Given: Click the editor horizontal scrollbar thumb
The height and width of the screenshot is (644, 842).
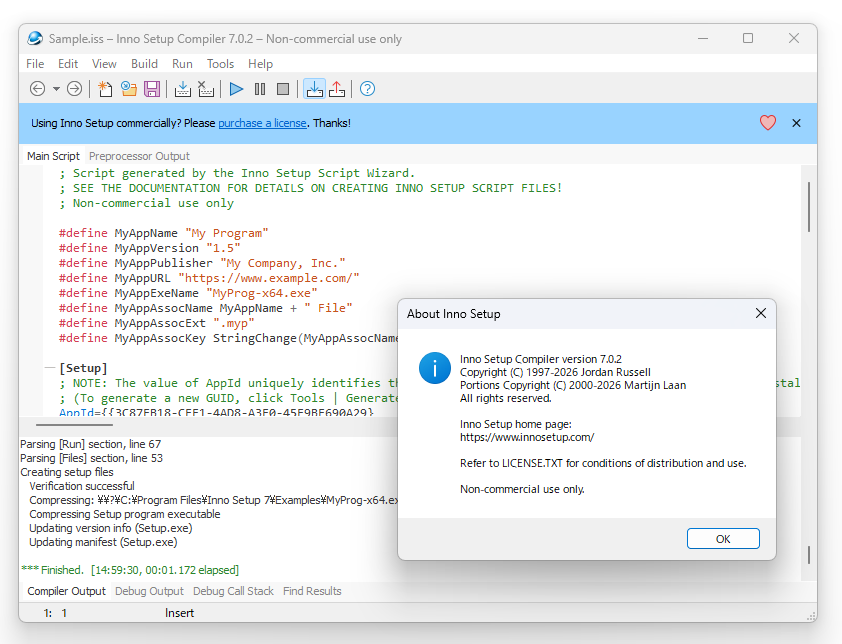Looking at the screenshot, I should pos(75,425).
